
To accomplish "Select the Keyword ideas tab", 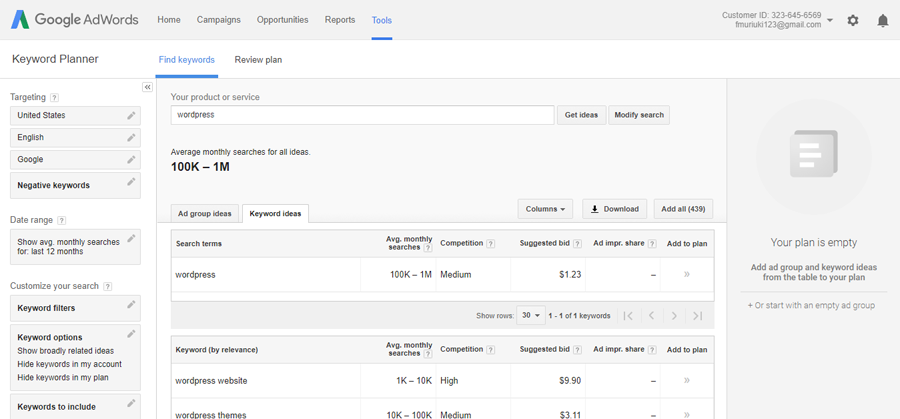I will click(x=276, y=214).
